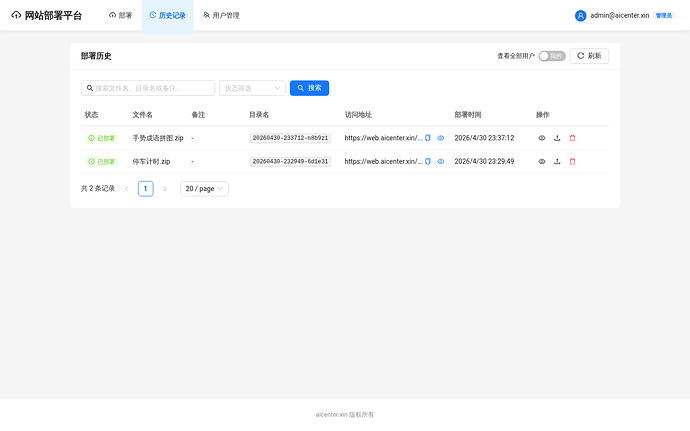Open the 状态筛选 dropdown
This screenshot has width=690, height=431.
[x=252, y=88]
